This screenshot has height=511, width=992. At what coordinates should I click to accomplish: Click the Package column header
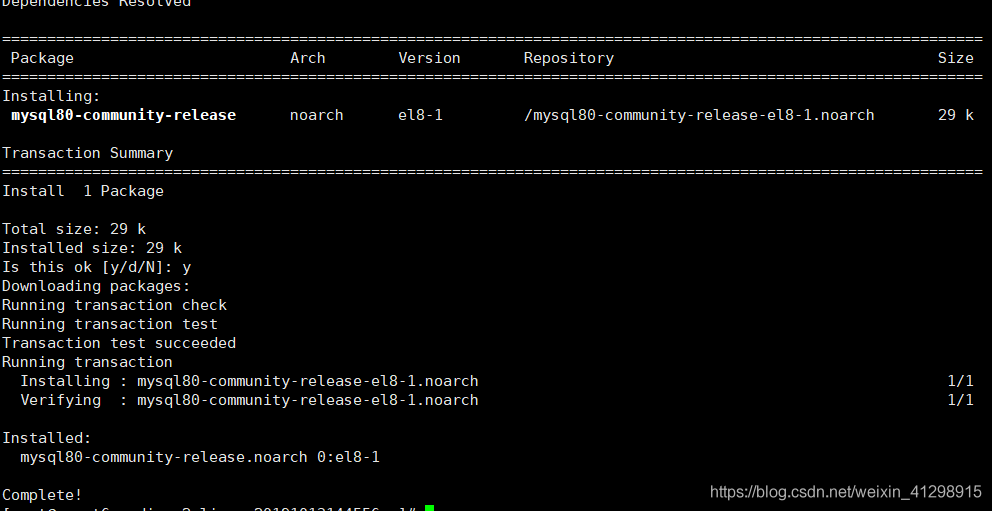42,58
